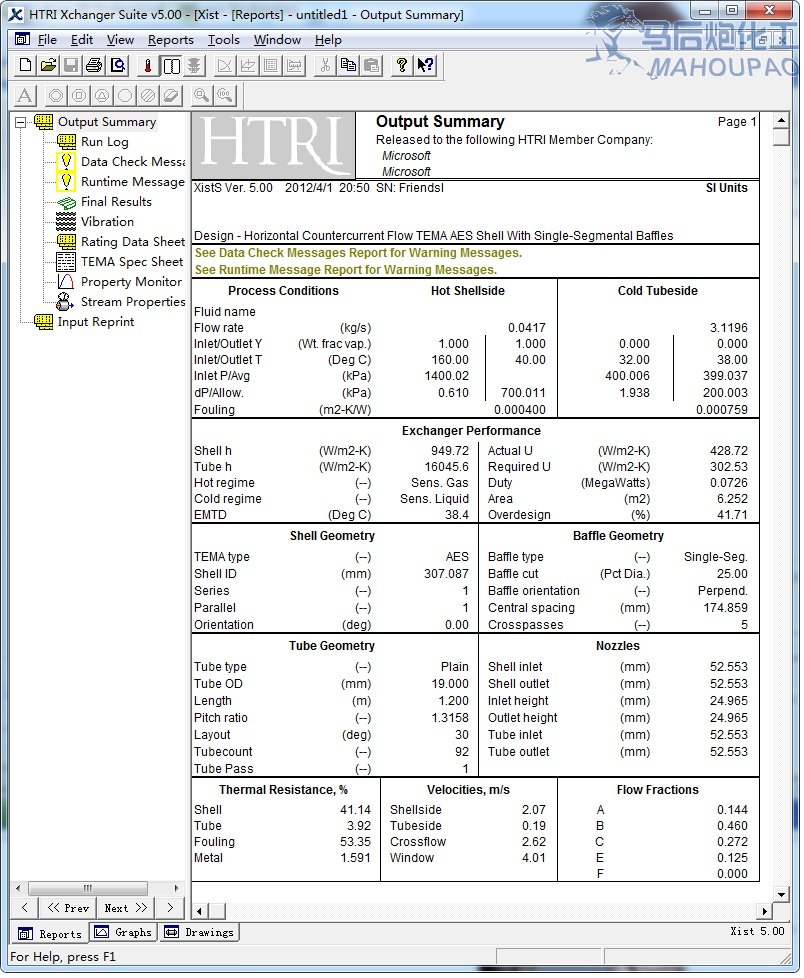Click the greyed table grid toolbar icon
The width and height of the screenshot is (804, 978).
click(x=271, y=65)
